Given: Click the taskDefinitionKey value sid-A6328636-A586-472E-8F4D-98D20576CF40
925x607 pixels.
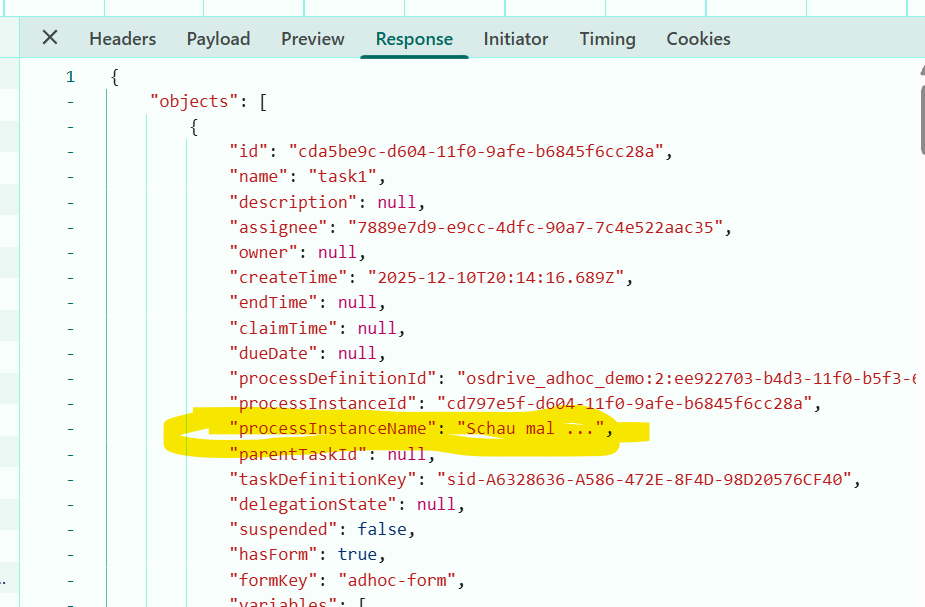Looking at the screenshot, I should tap(645, 480).
